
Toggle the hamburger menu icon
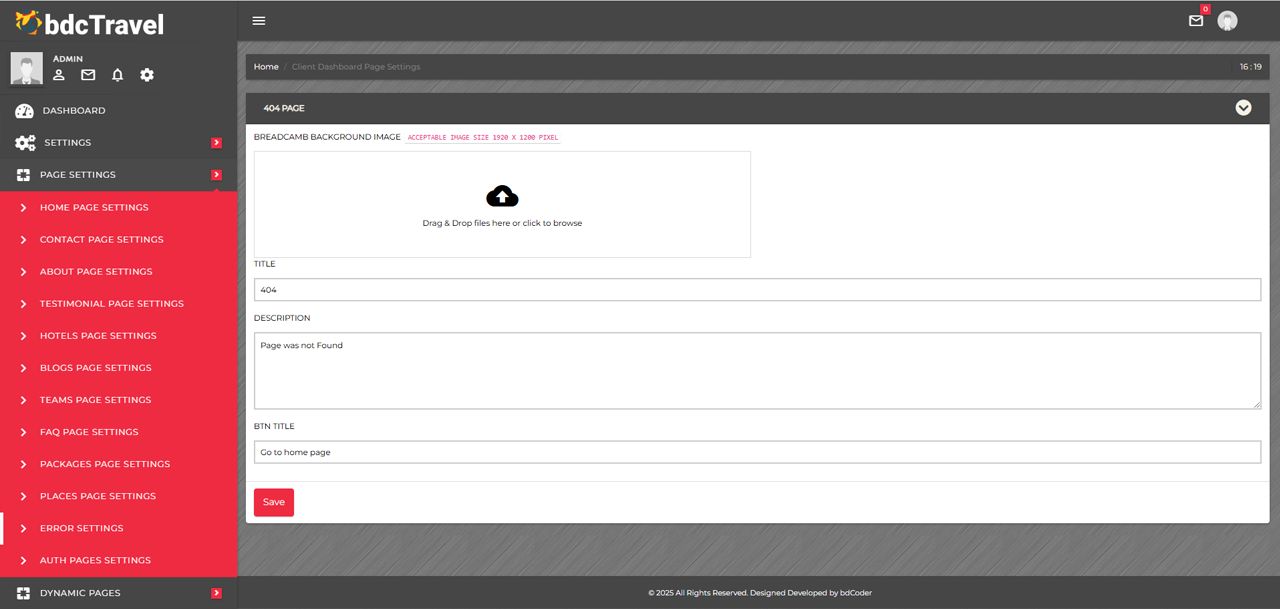pyautogui.click(x=259, y=21)
